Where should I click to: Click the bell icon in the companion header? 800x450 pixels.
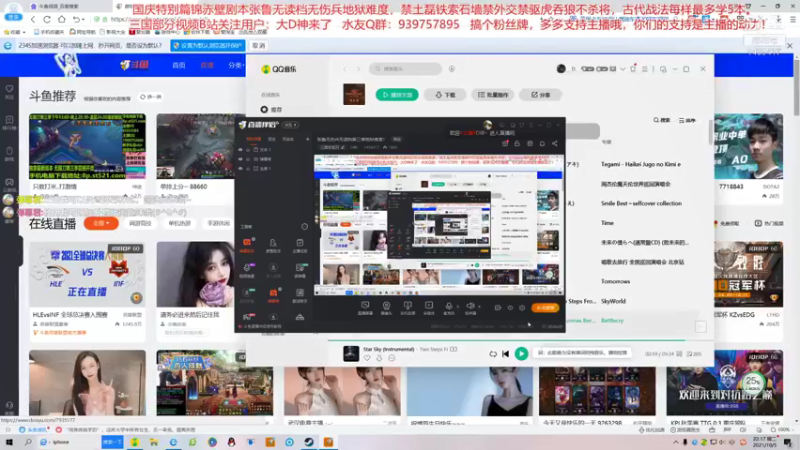[542, 144]
